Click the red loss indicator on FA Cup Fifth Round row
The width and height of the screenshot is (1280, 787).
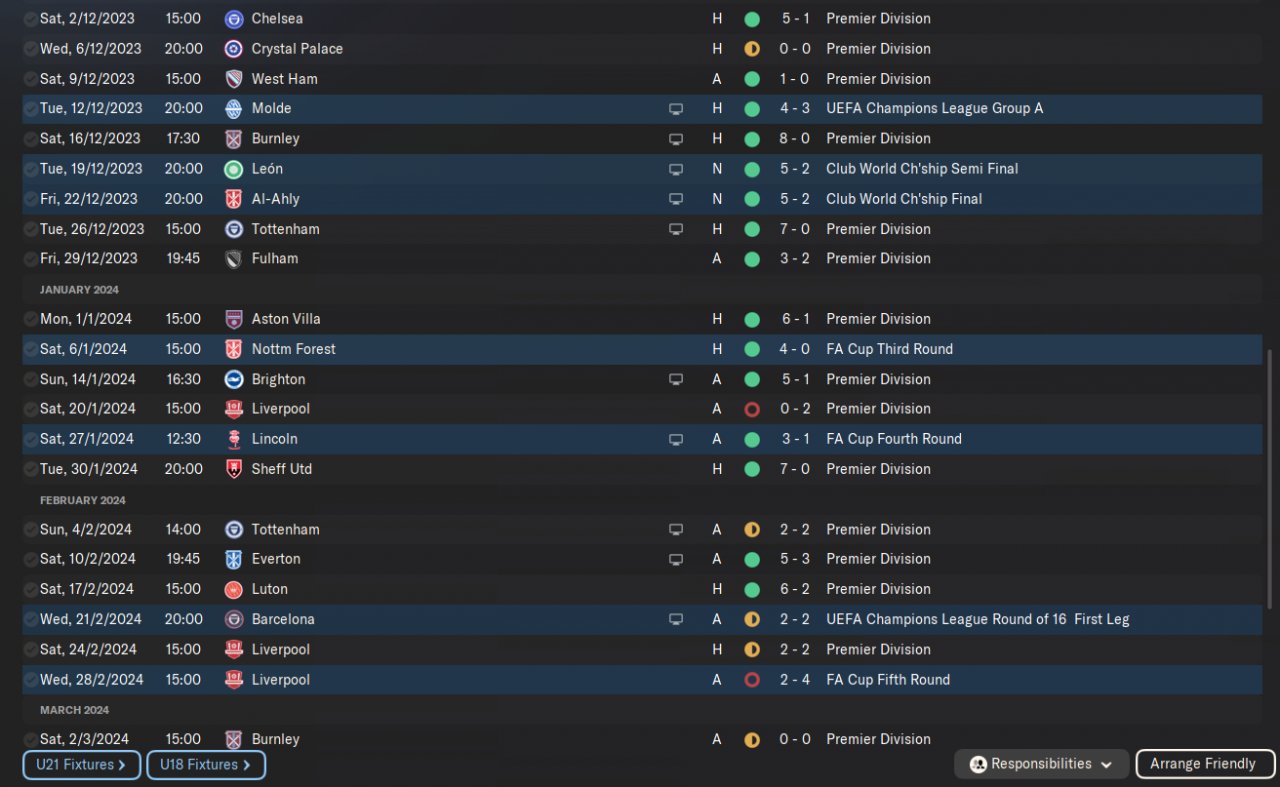pos(752,680)
